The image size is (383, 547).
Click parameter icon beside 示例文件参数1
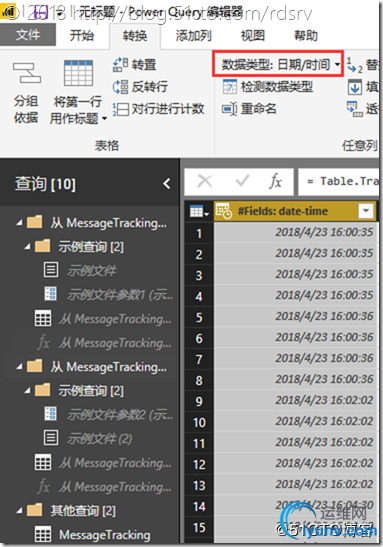(x=51, y=294)
